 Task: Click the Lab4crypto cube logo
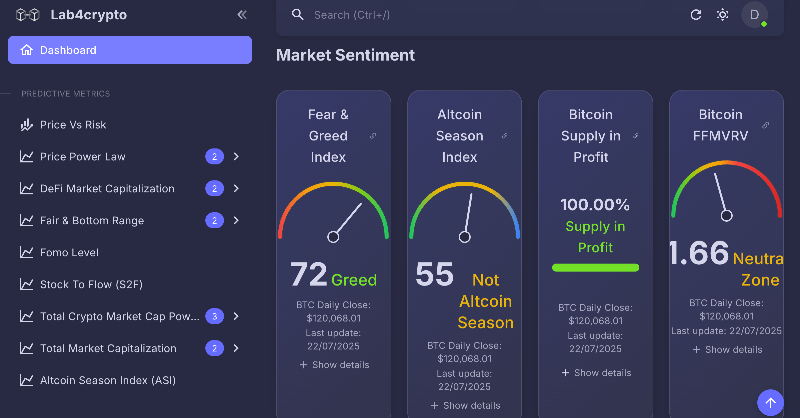point(28,15)
